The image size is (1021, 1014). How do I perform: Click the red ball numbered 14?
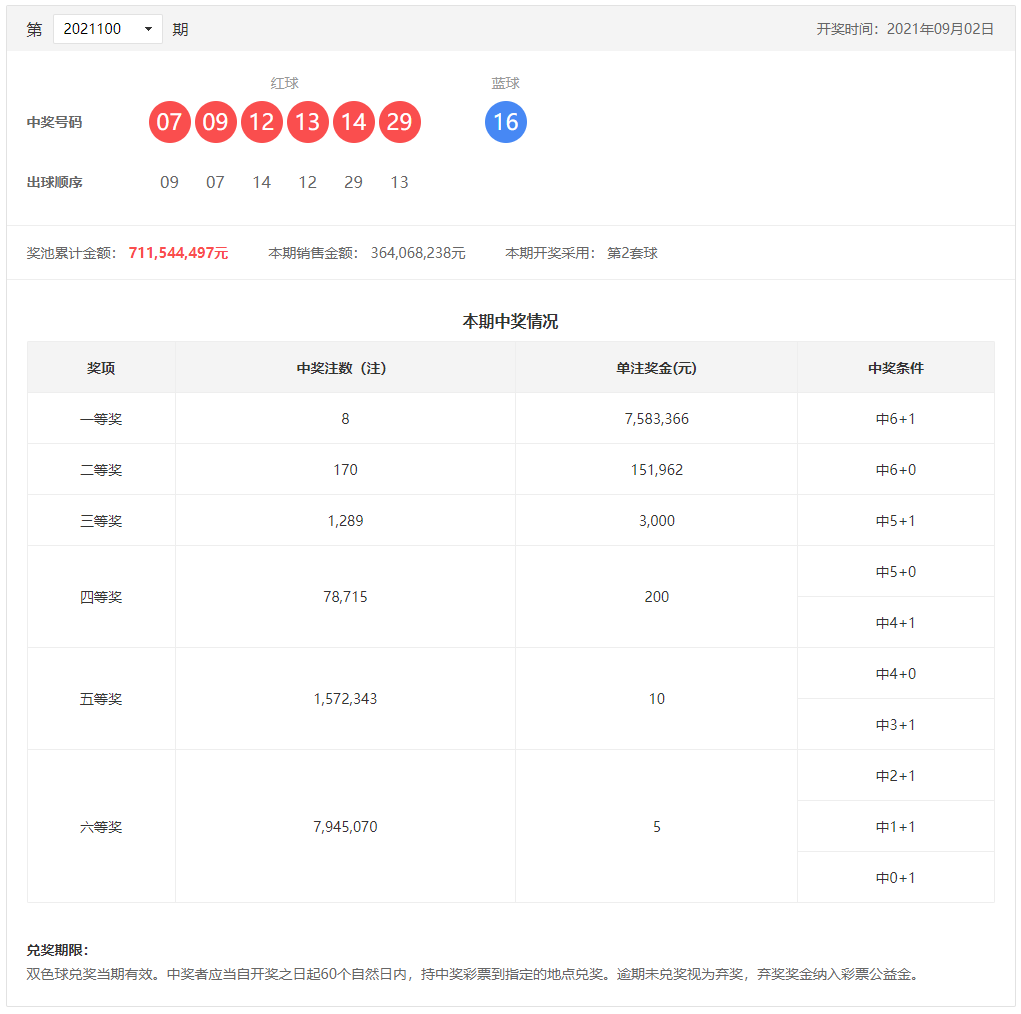(354, 122)
